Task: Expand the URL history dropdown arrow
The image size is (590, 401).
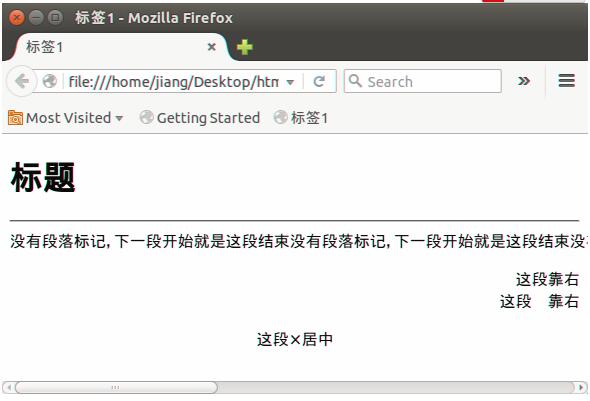Action: 290,82
